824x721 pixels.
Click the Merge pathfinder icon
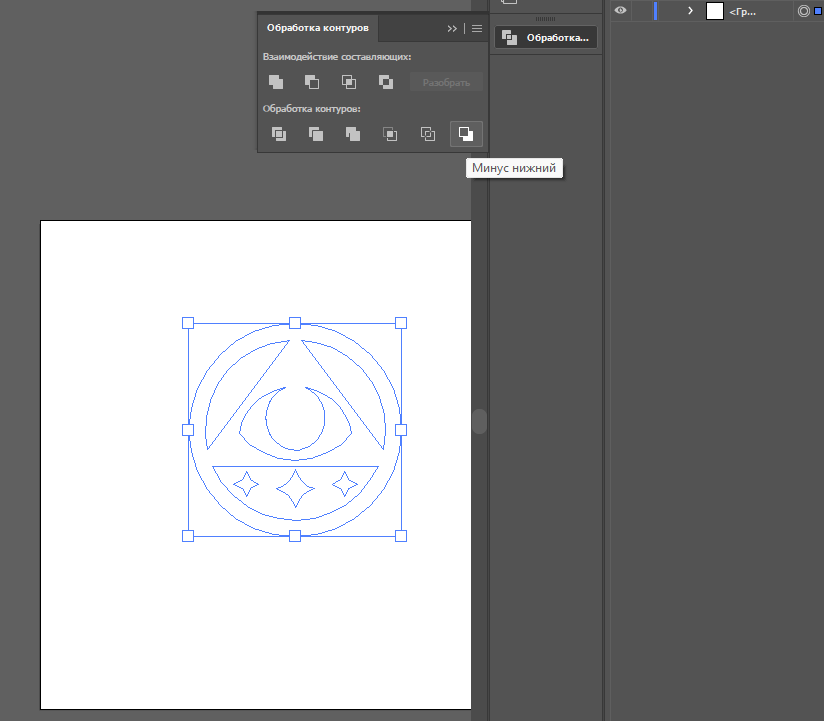tap(353, 134)
